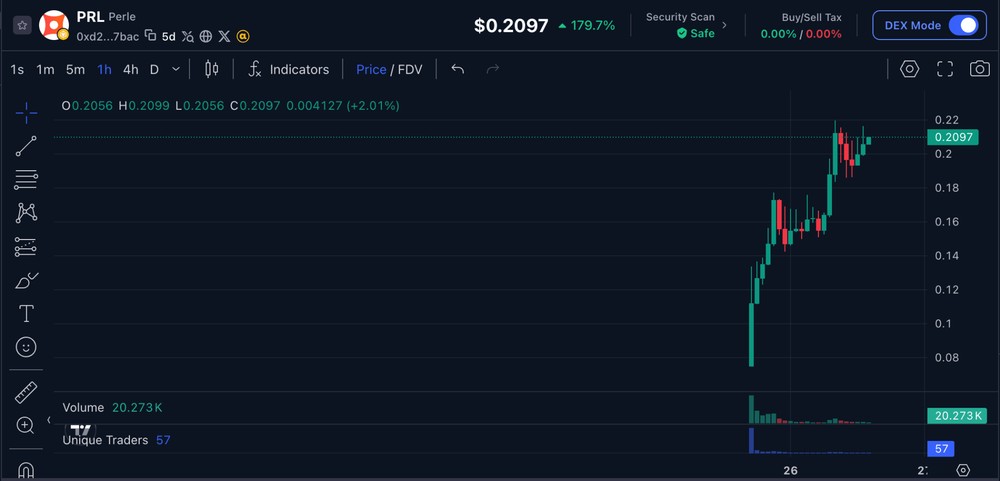Add PRL to favorites with the star icon
Screen dimensions: 1000x481
pyautogui.click(x=22, y=26)
